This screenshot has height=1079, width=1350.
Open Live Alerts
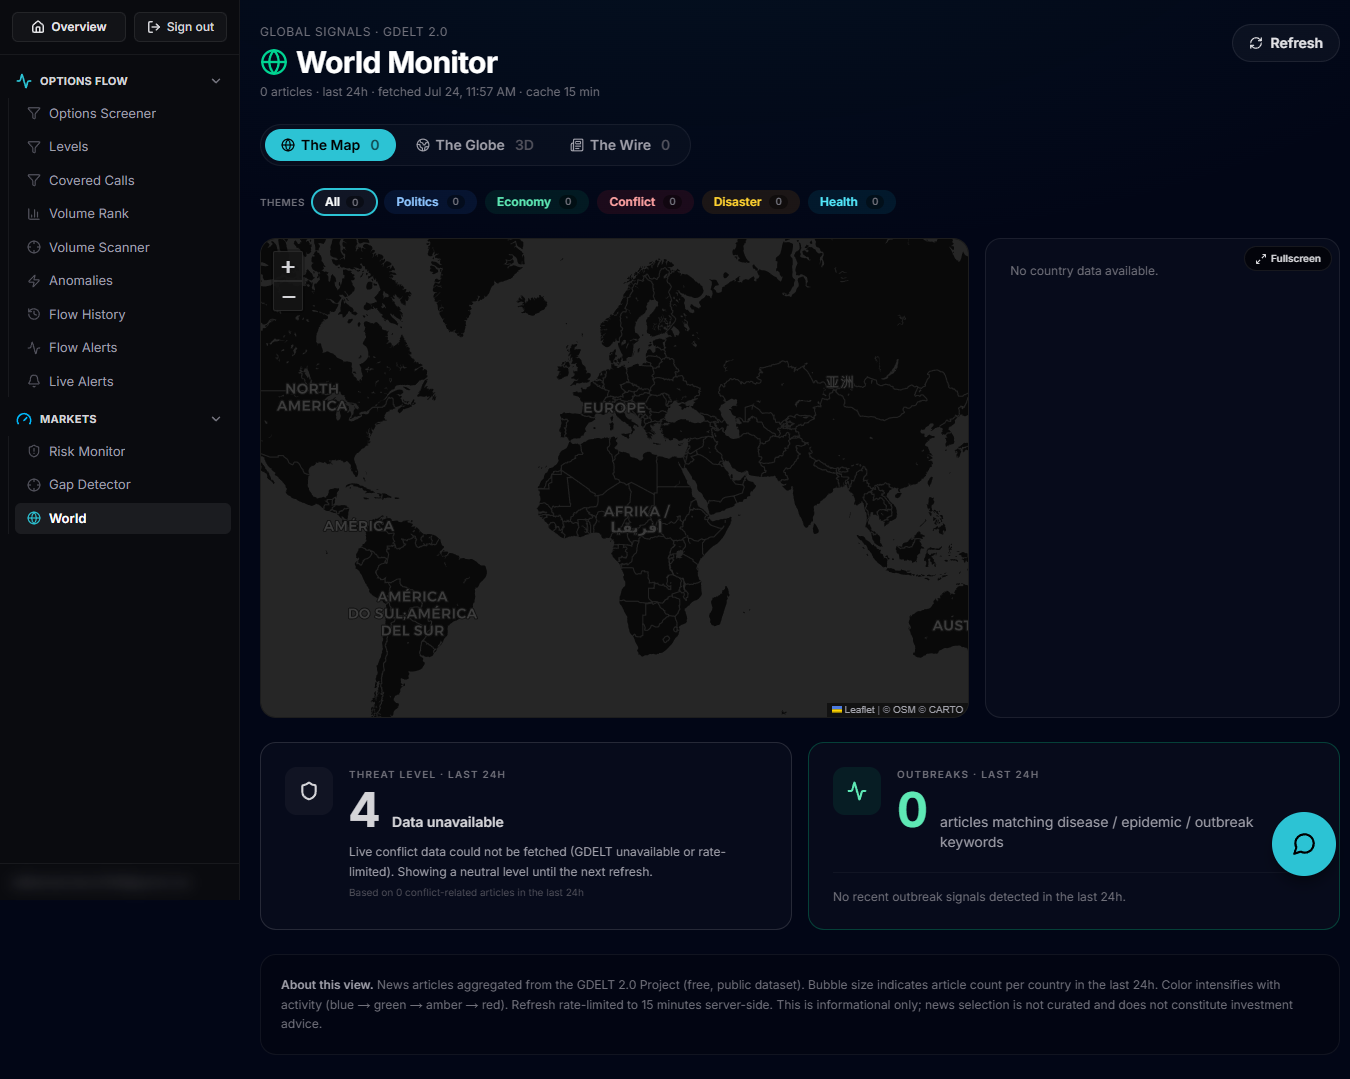[123, 382]
